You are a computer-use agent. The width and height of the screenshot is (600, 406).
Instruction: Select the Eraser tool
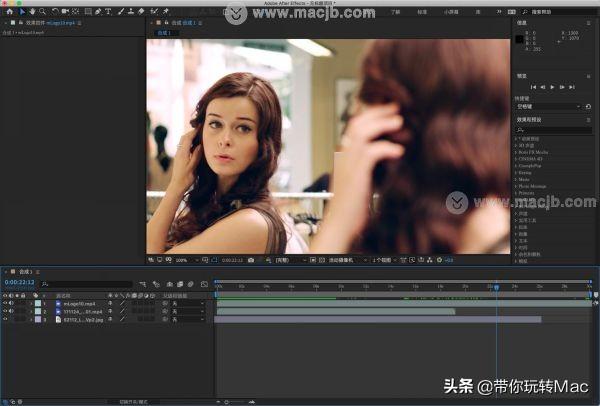(141, 12)
